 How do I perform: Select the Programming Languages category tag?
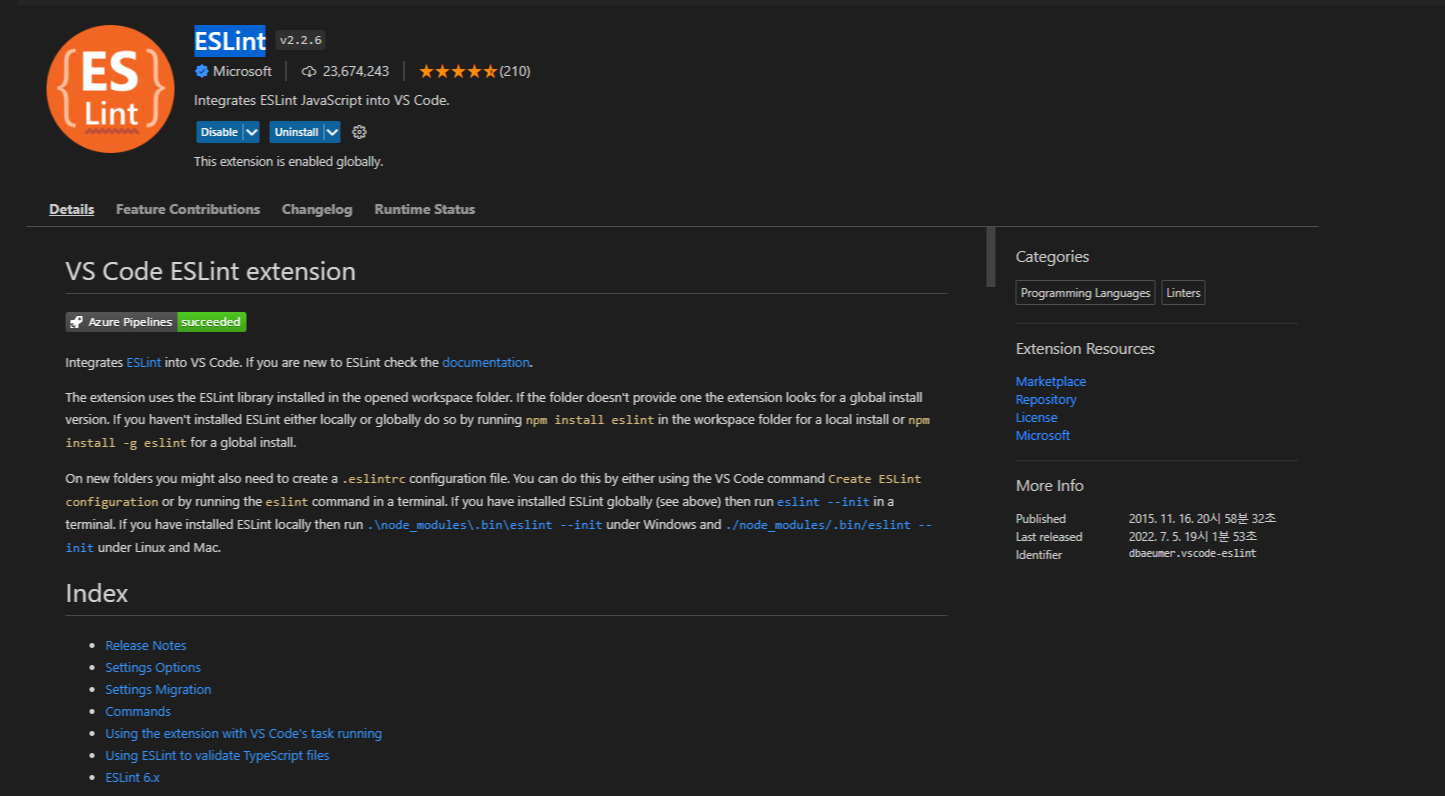[x=1085, y=293]
